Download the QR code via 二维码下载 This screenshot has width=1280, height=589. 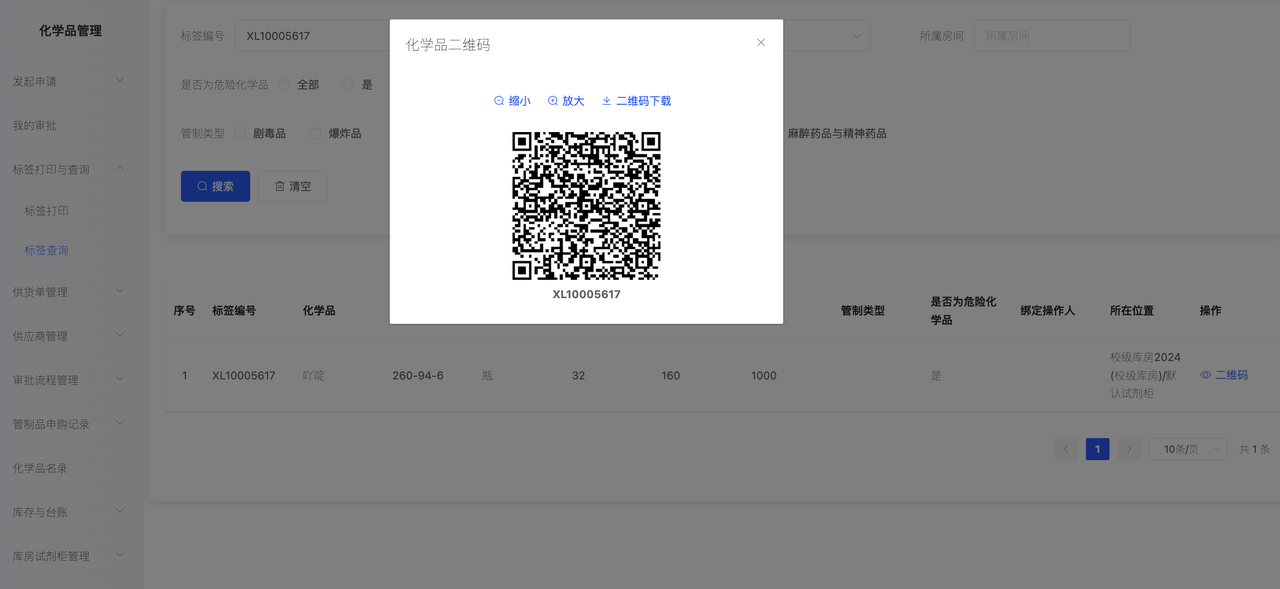(x=636, y=101)
